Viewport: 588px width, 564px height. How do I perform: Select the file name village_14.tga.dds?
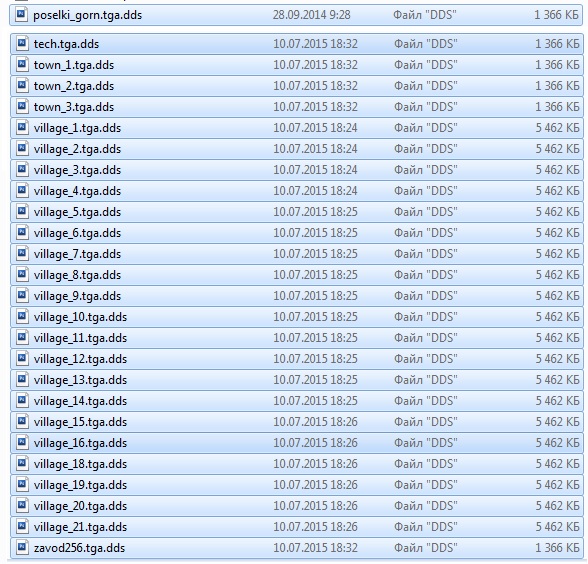[x=80, y=401]
